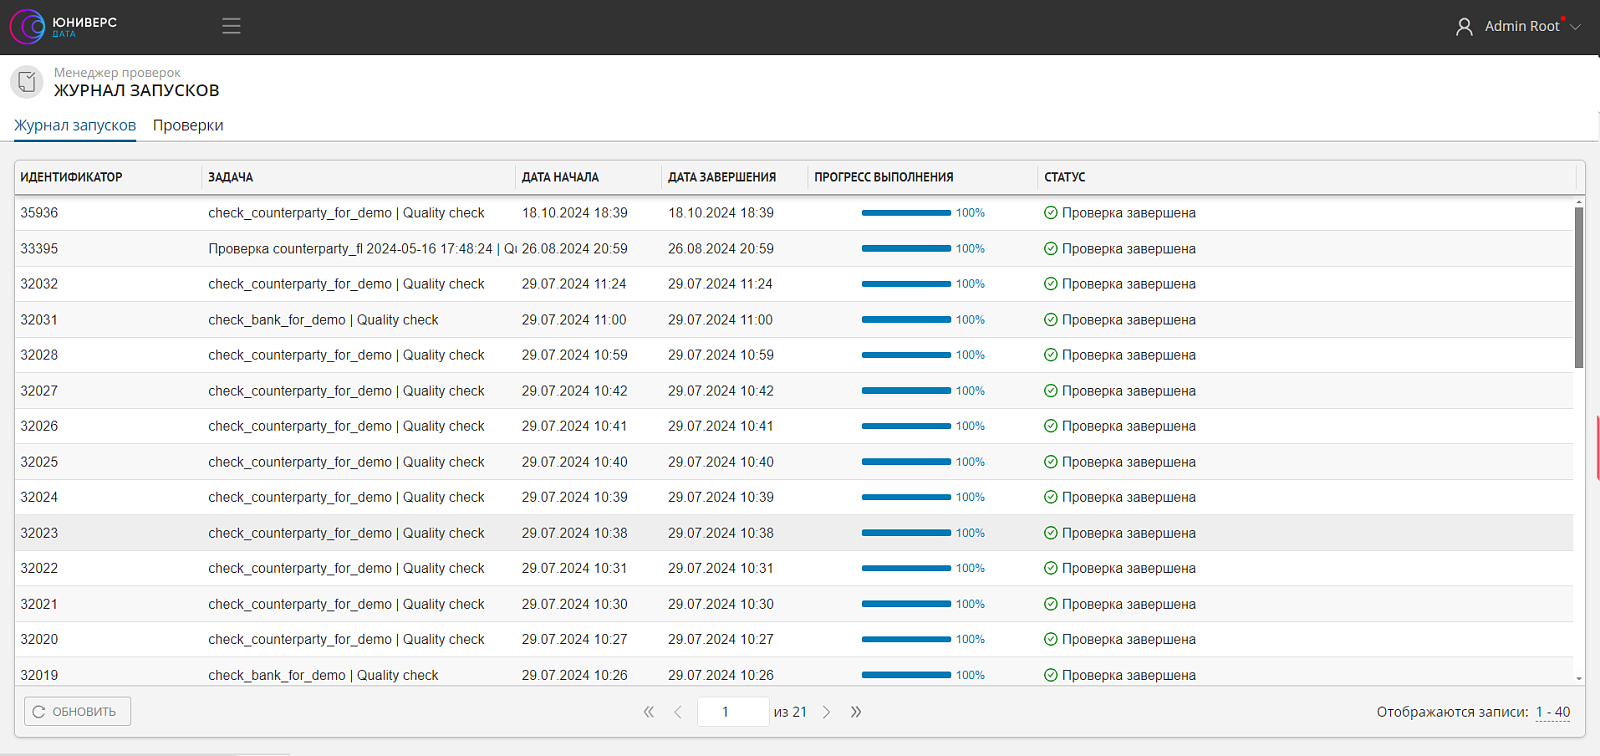Click Проверка завершена status in row 32024

tap(1129, 497)
